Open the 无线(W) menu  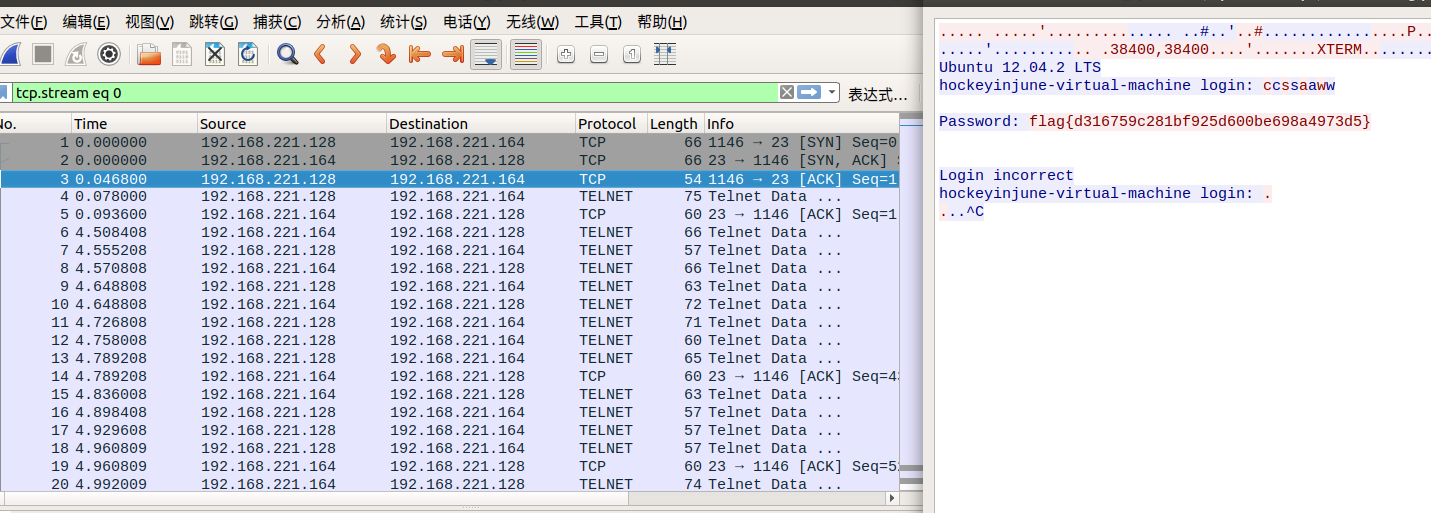532,22
